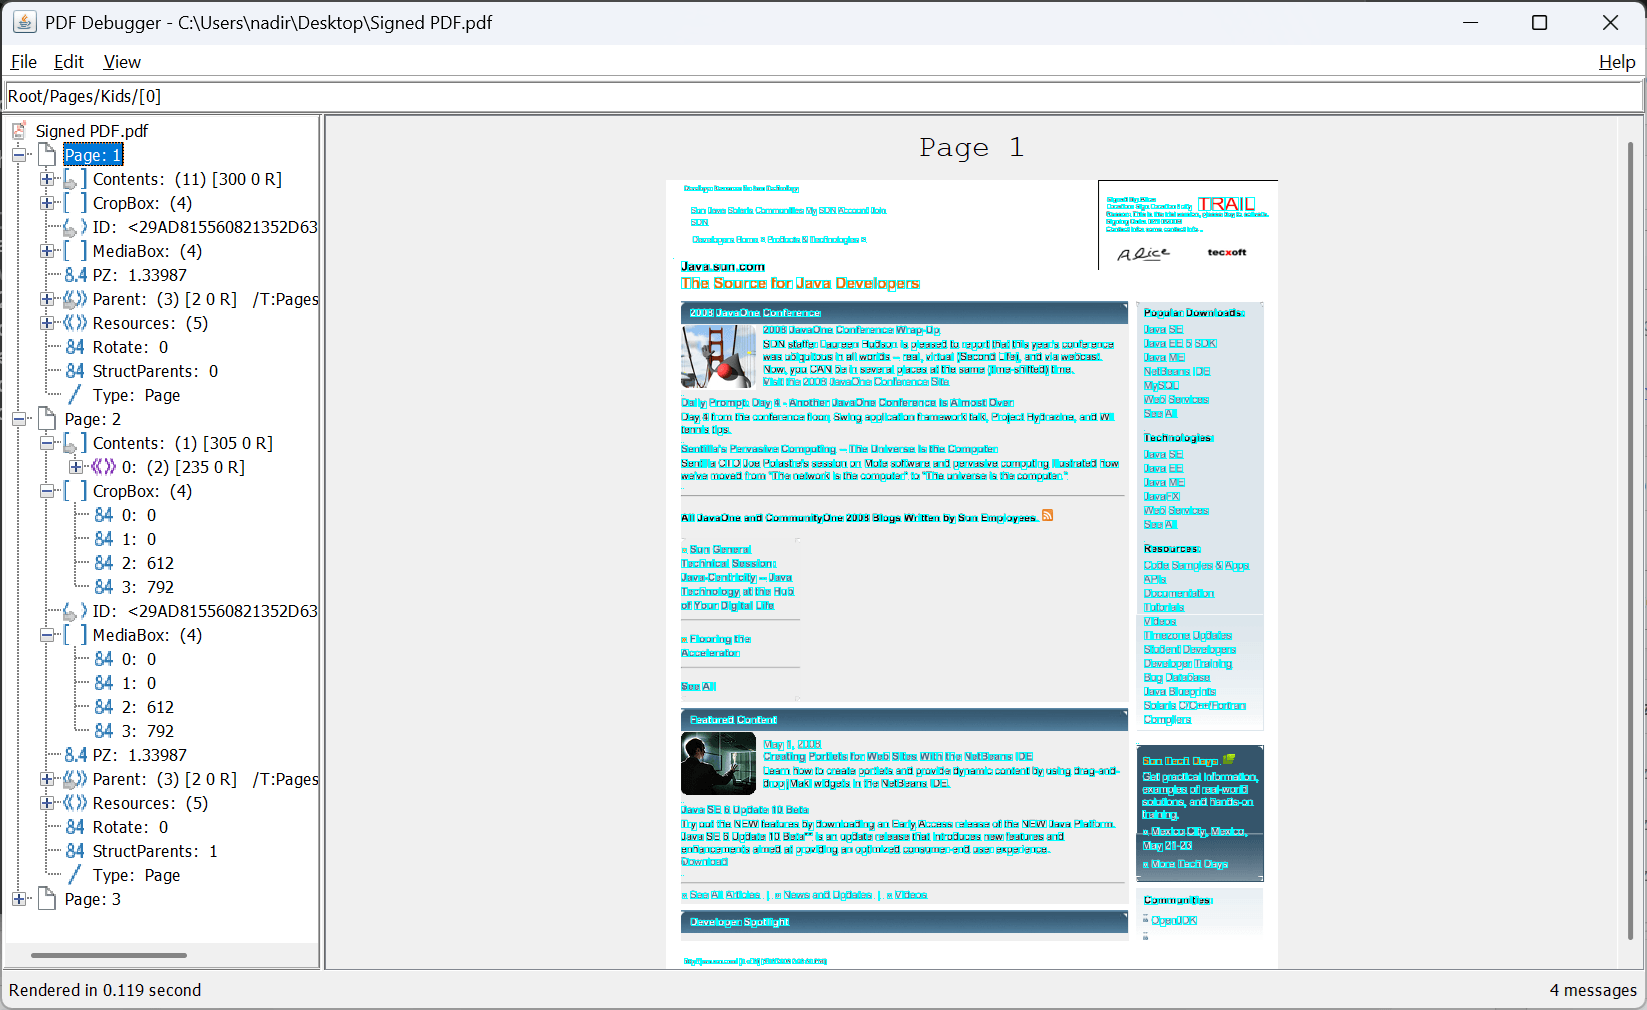Expand CropBox: (4) under Page: 1
Image resolution: width=1647 pixels, height=1010 pixels.
[x=47, y=203]
